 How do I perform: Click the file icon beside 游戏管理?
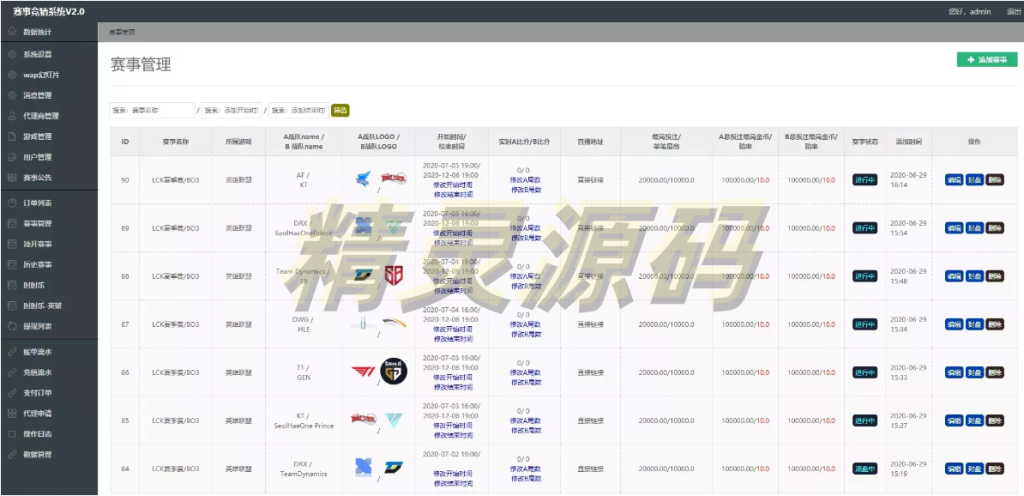click(12, 136)
